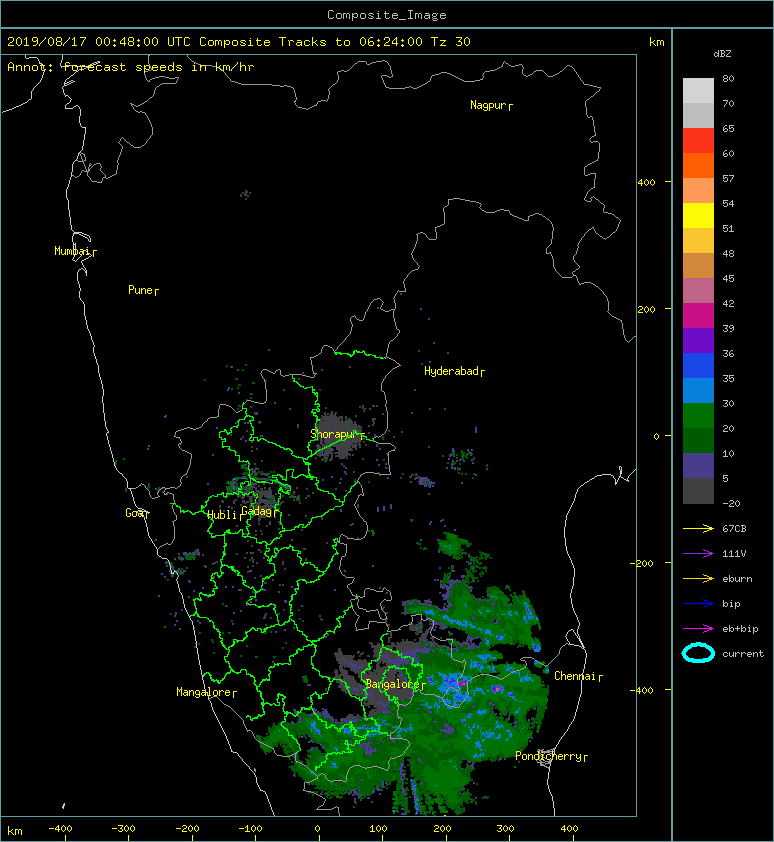The image size is (774, 842).
Task: Click the bright green 20–30 dBZ swatch
Action: tap(698, 416)
